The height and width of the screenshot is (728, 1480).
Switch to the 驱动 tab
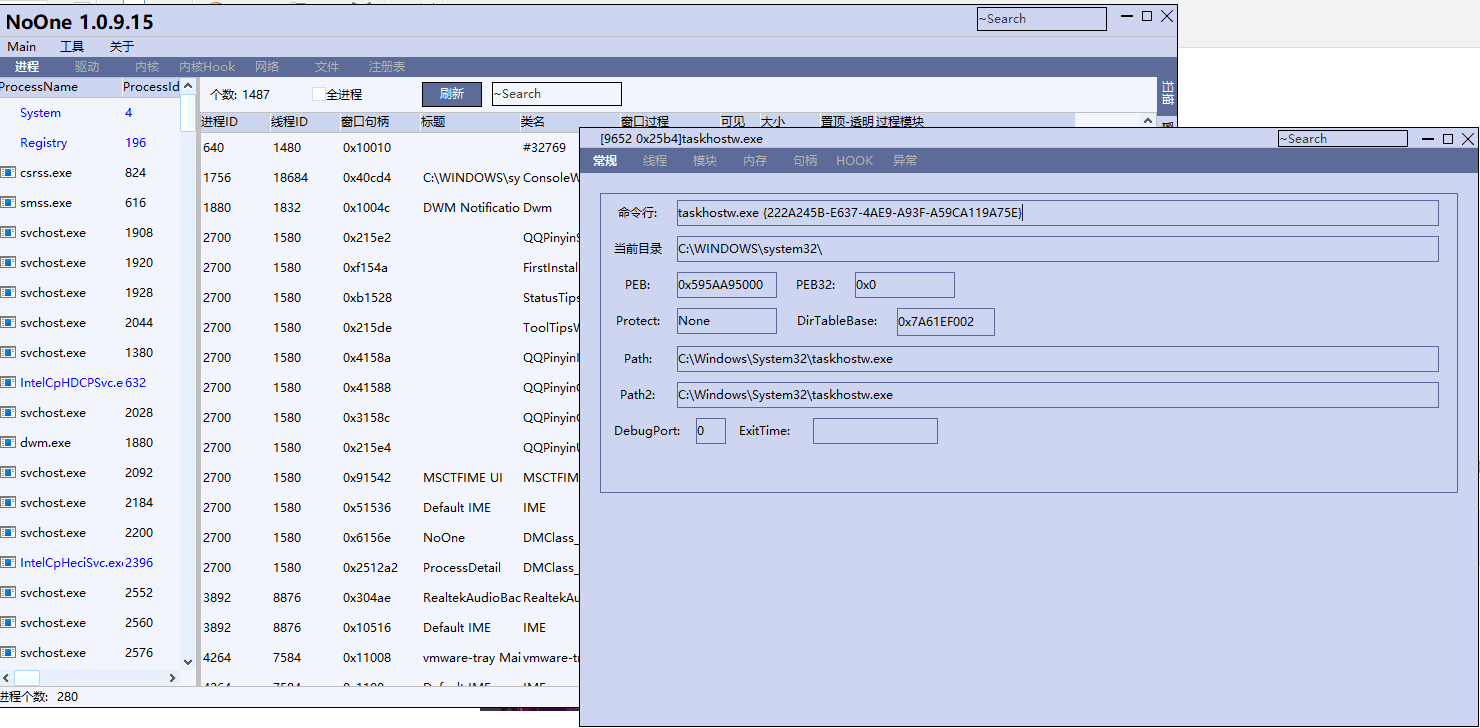point(87,67)
